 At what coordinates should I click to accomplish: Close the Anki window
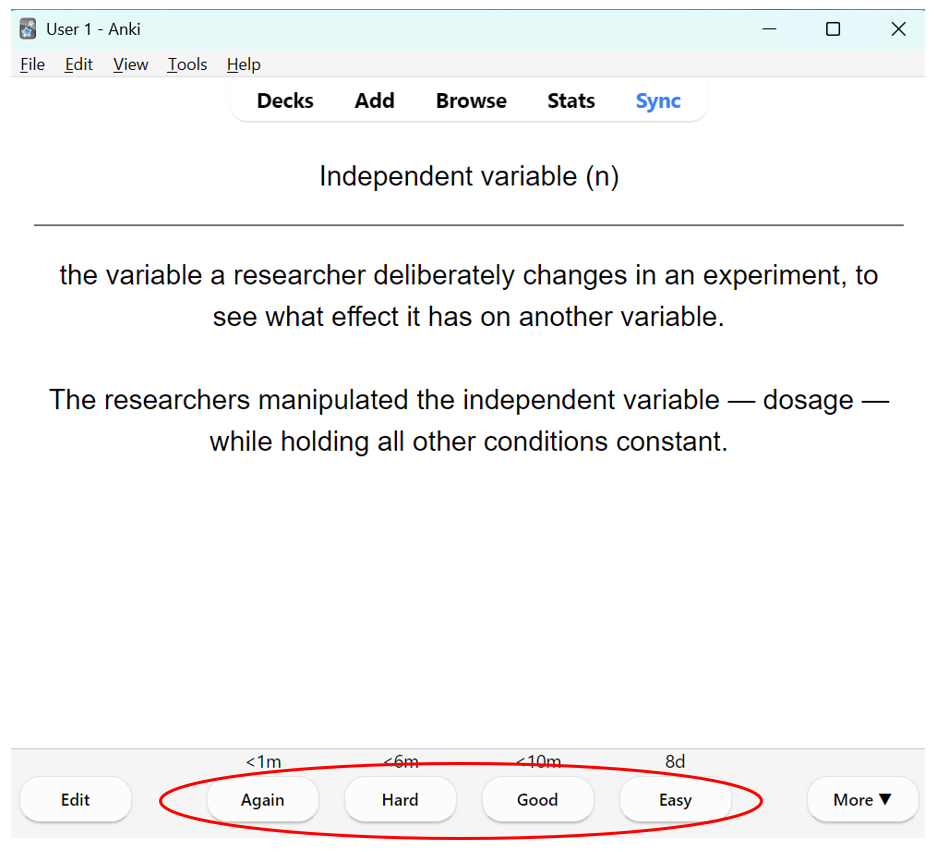(x=898, y=29)
